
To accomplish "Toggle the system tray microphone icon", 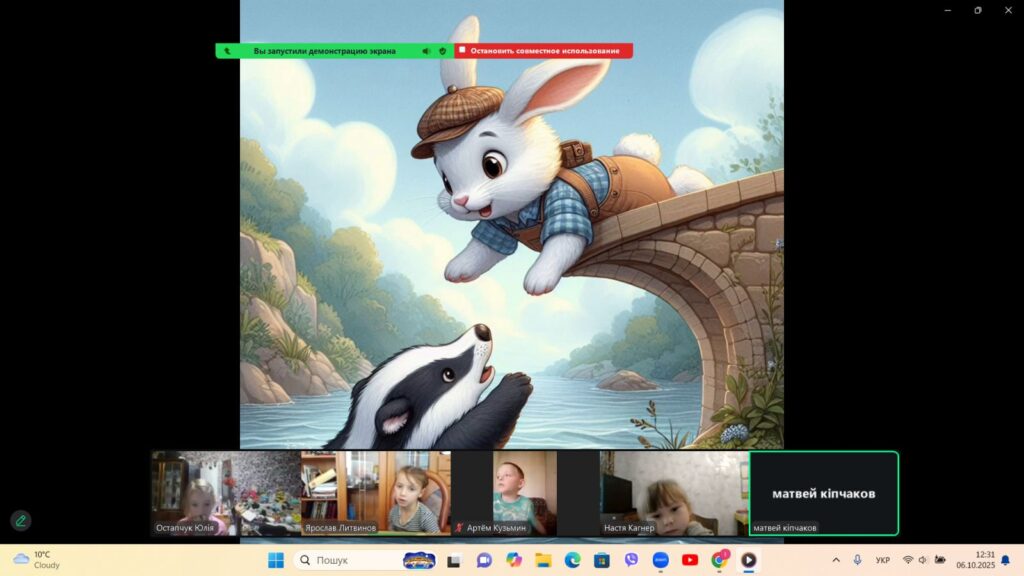I will (858, 560).
